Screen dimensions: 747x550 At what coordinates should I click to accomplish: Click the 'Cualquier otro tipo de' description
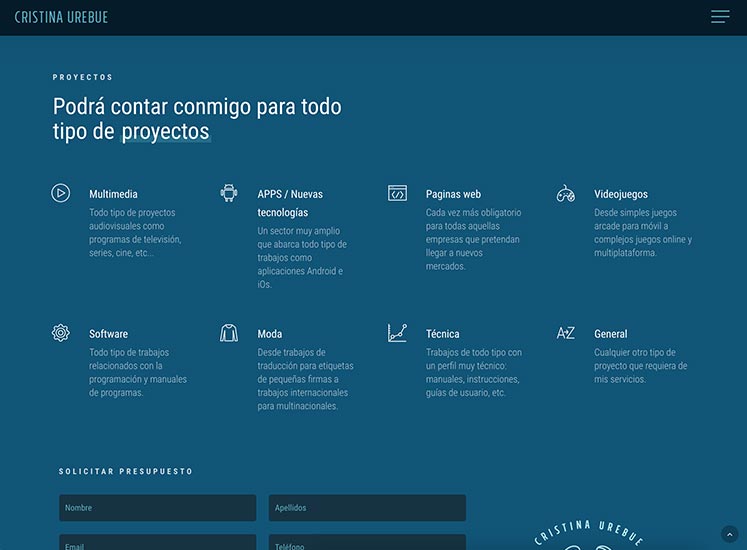[x=641, y=366]
